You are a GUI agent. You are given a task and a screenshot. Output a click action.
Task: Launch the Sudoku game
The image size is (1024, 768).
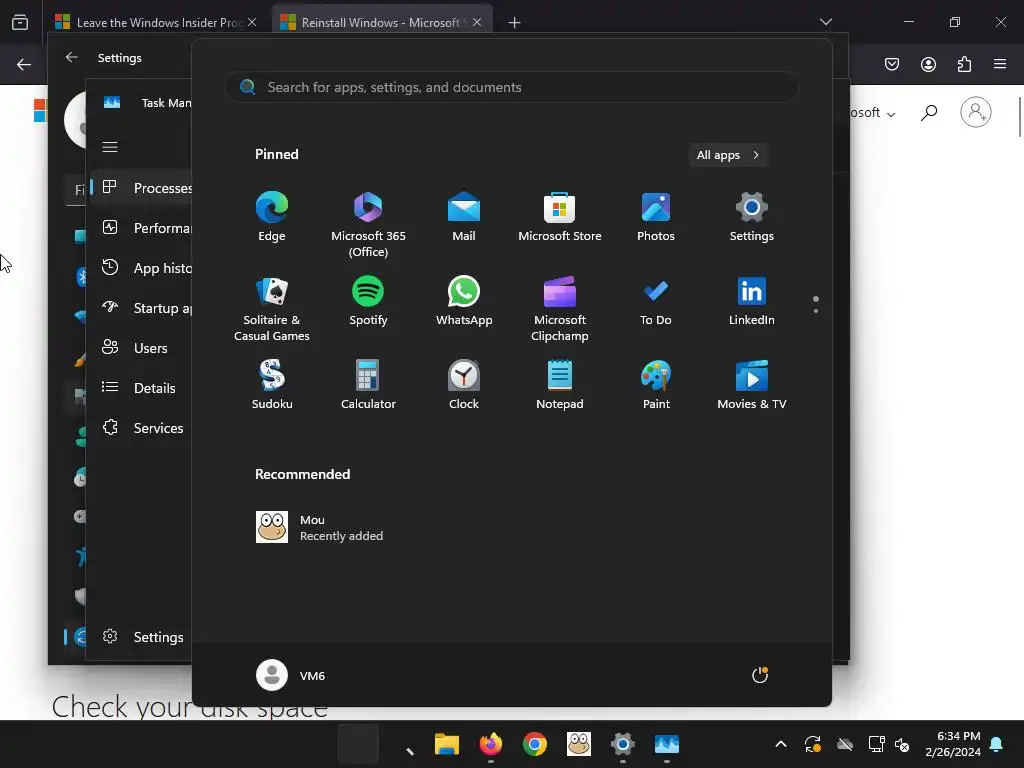click(x=272, y=385)
